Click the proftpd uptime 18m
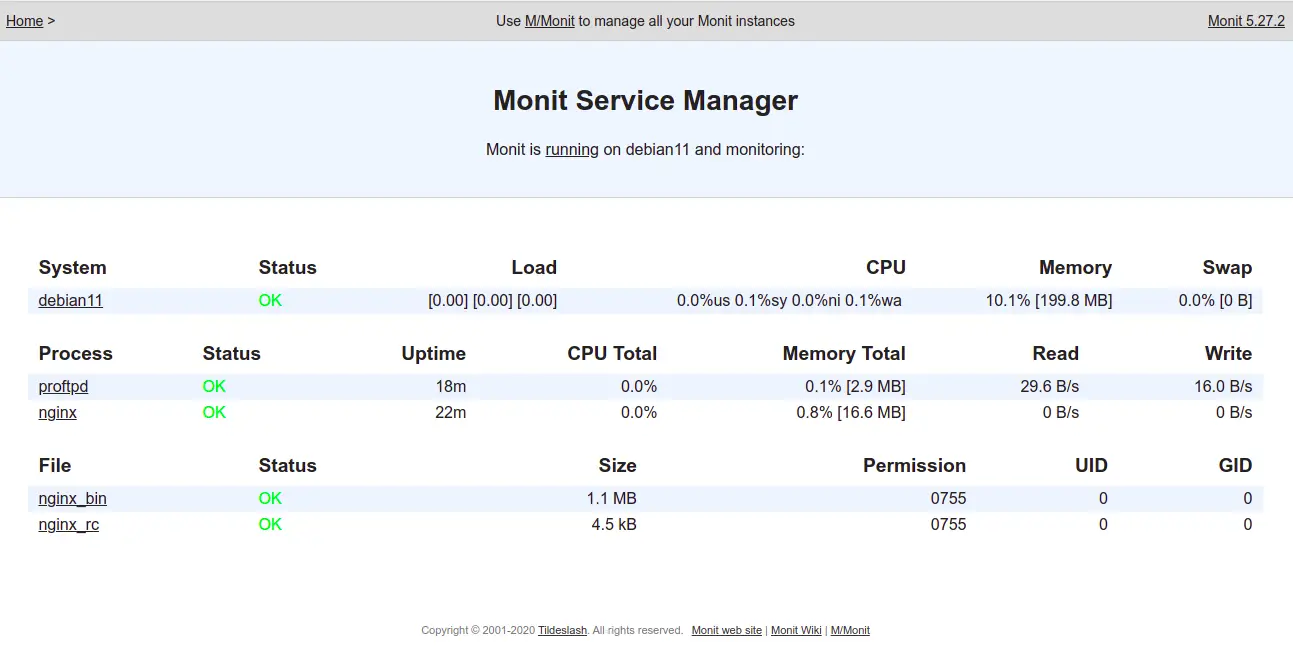 451,386
